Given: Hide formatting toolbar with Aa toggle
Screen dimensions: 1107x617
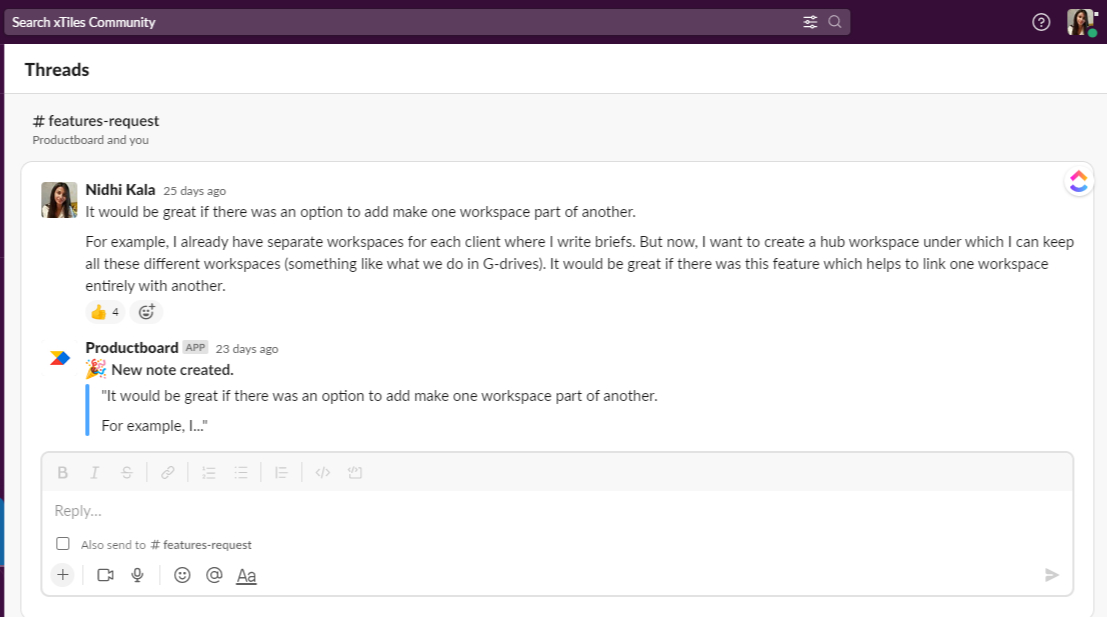Looking at the screenshot, I should pos(246,576).
